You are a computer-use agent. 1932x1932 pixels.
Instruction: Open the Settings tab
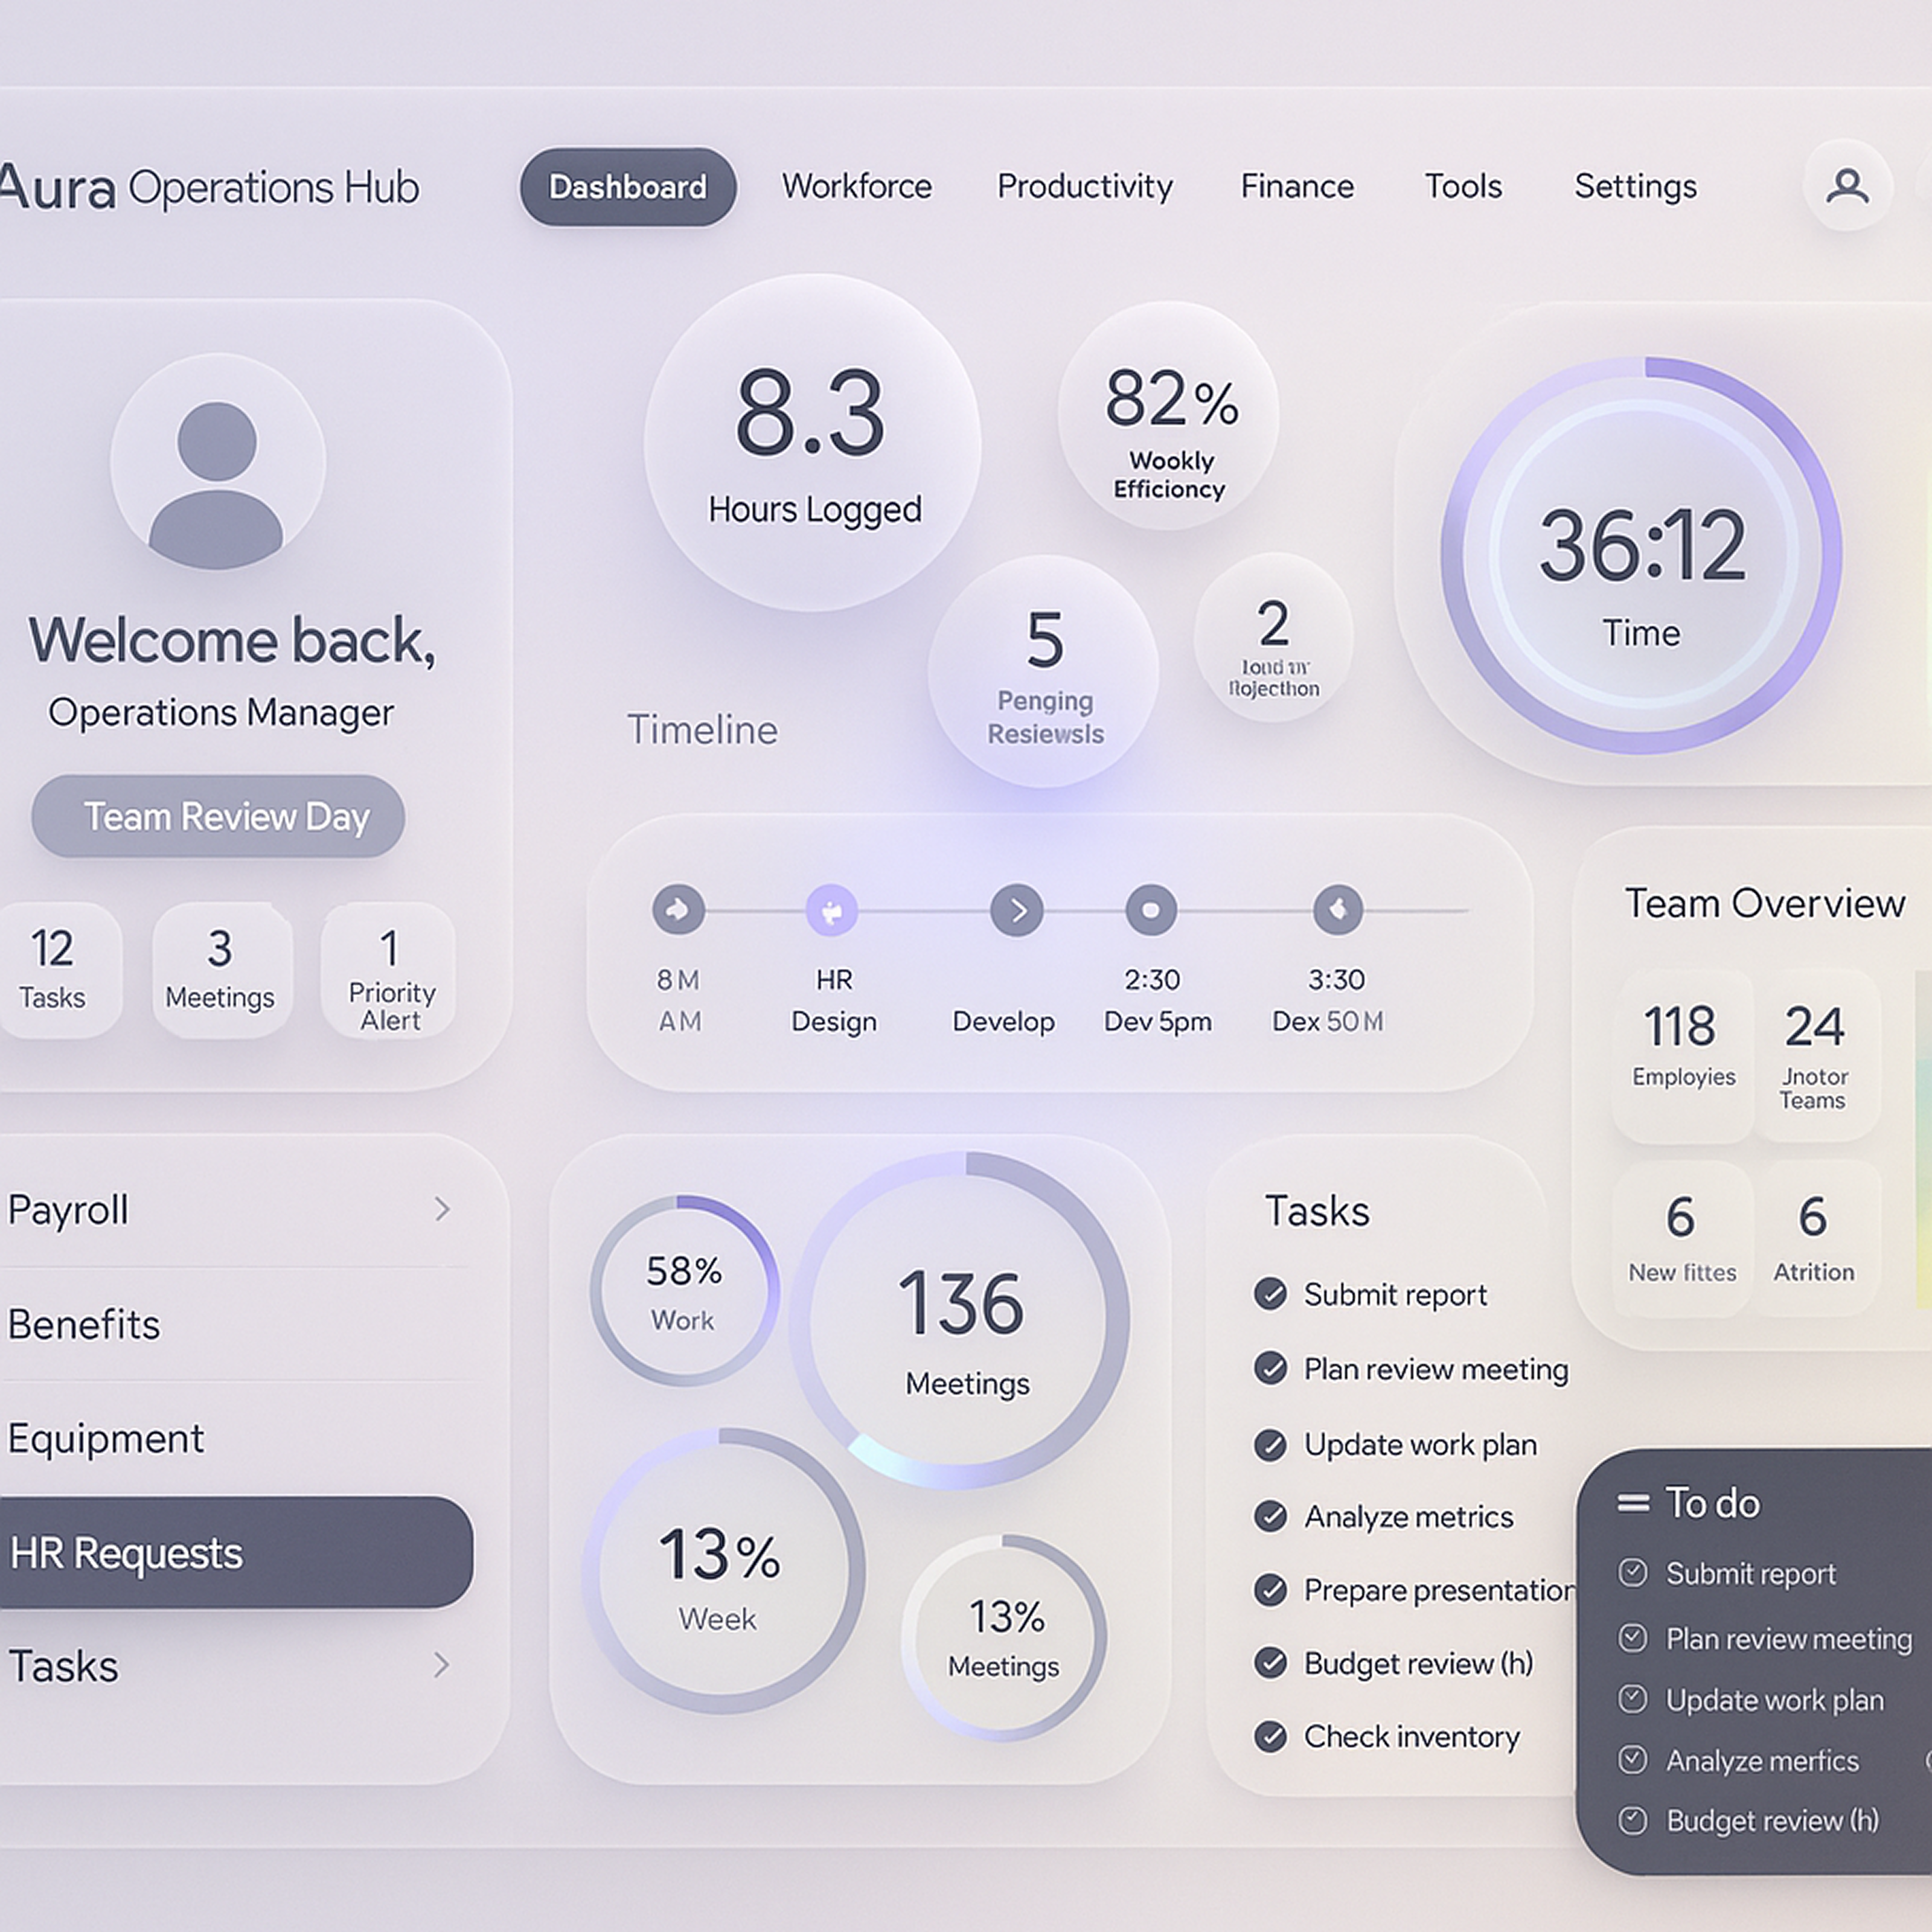1636,186
